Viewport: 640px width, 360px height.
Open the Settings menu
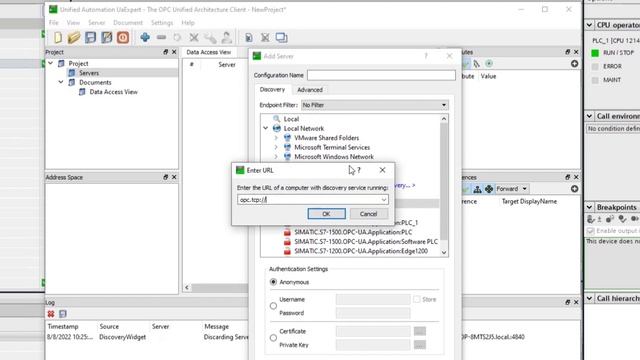point(162,23)
